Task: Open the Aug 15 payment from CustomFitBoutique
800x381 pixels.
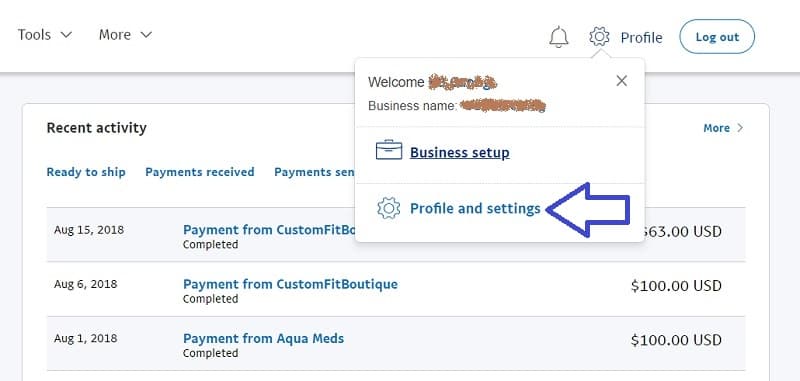Action: 269,230
